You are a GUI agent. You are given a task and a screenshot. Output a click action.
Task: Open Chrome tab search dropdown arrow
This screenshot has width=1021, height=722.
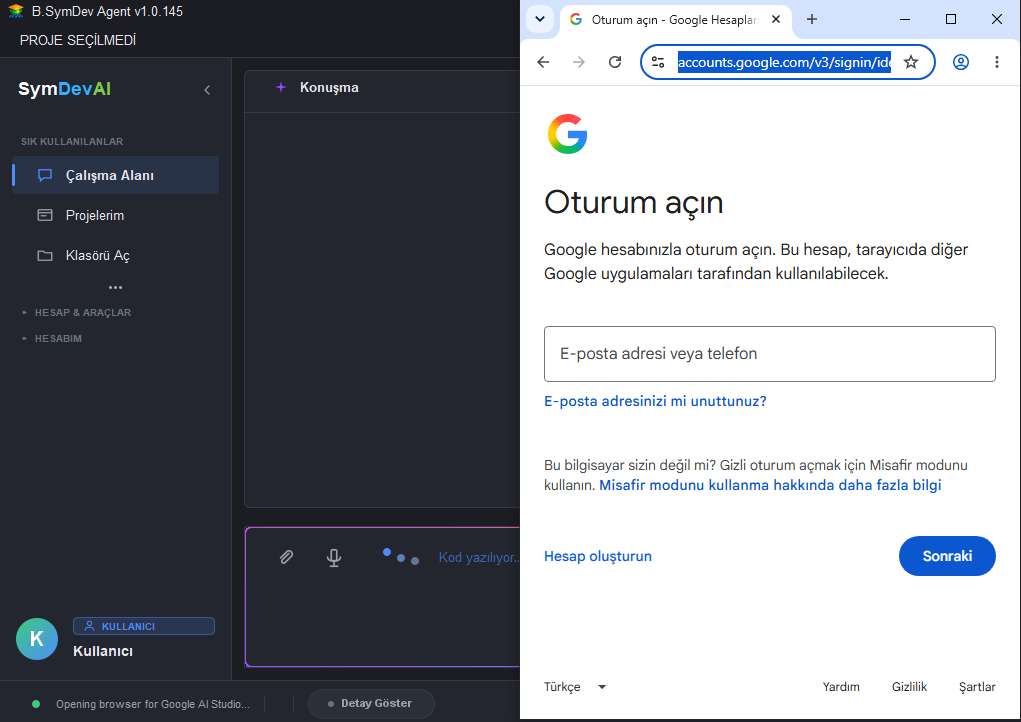tap(540, 19)
